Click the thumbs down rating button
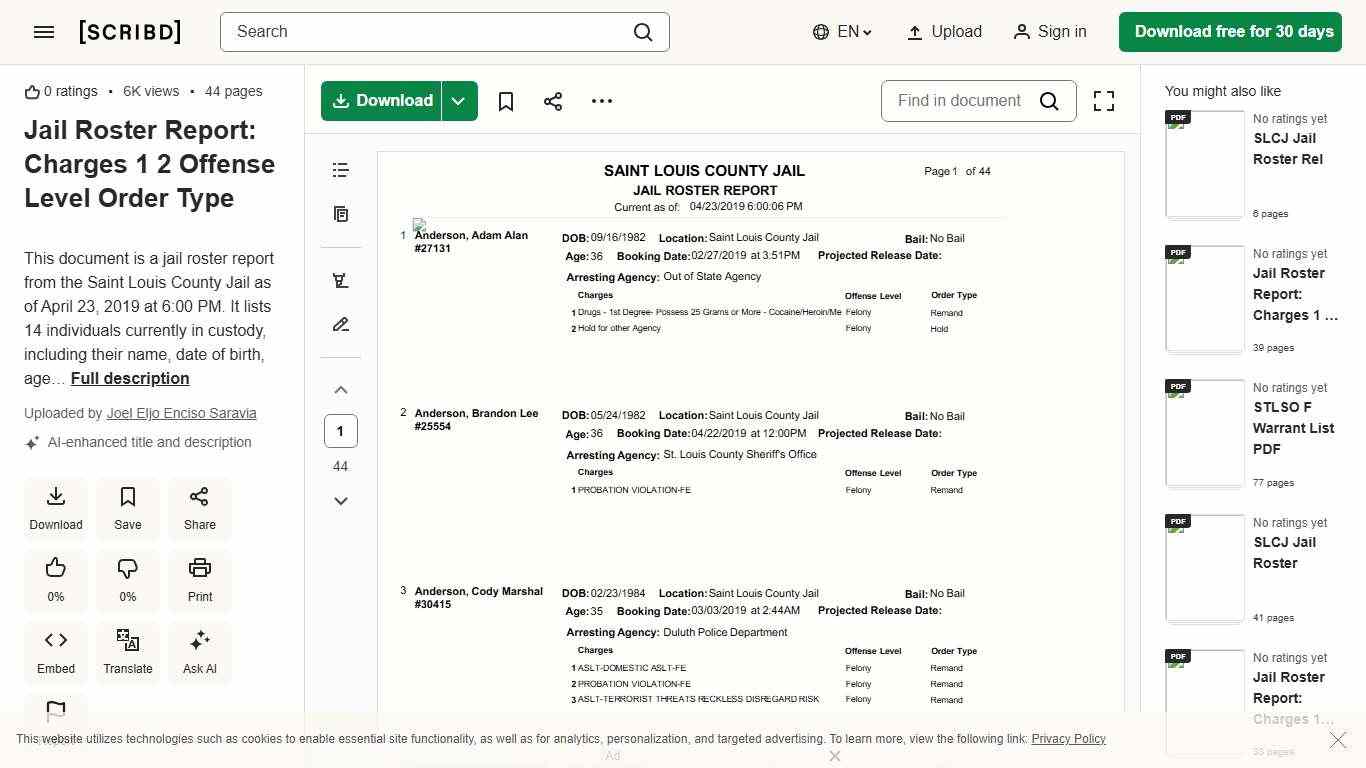Image resolution: width=1366 pixels, height=768 pixels. point(128,579)
